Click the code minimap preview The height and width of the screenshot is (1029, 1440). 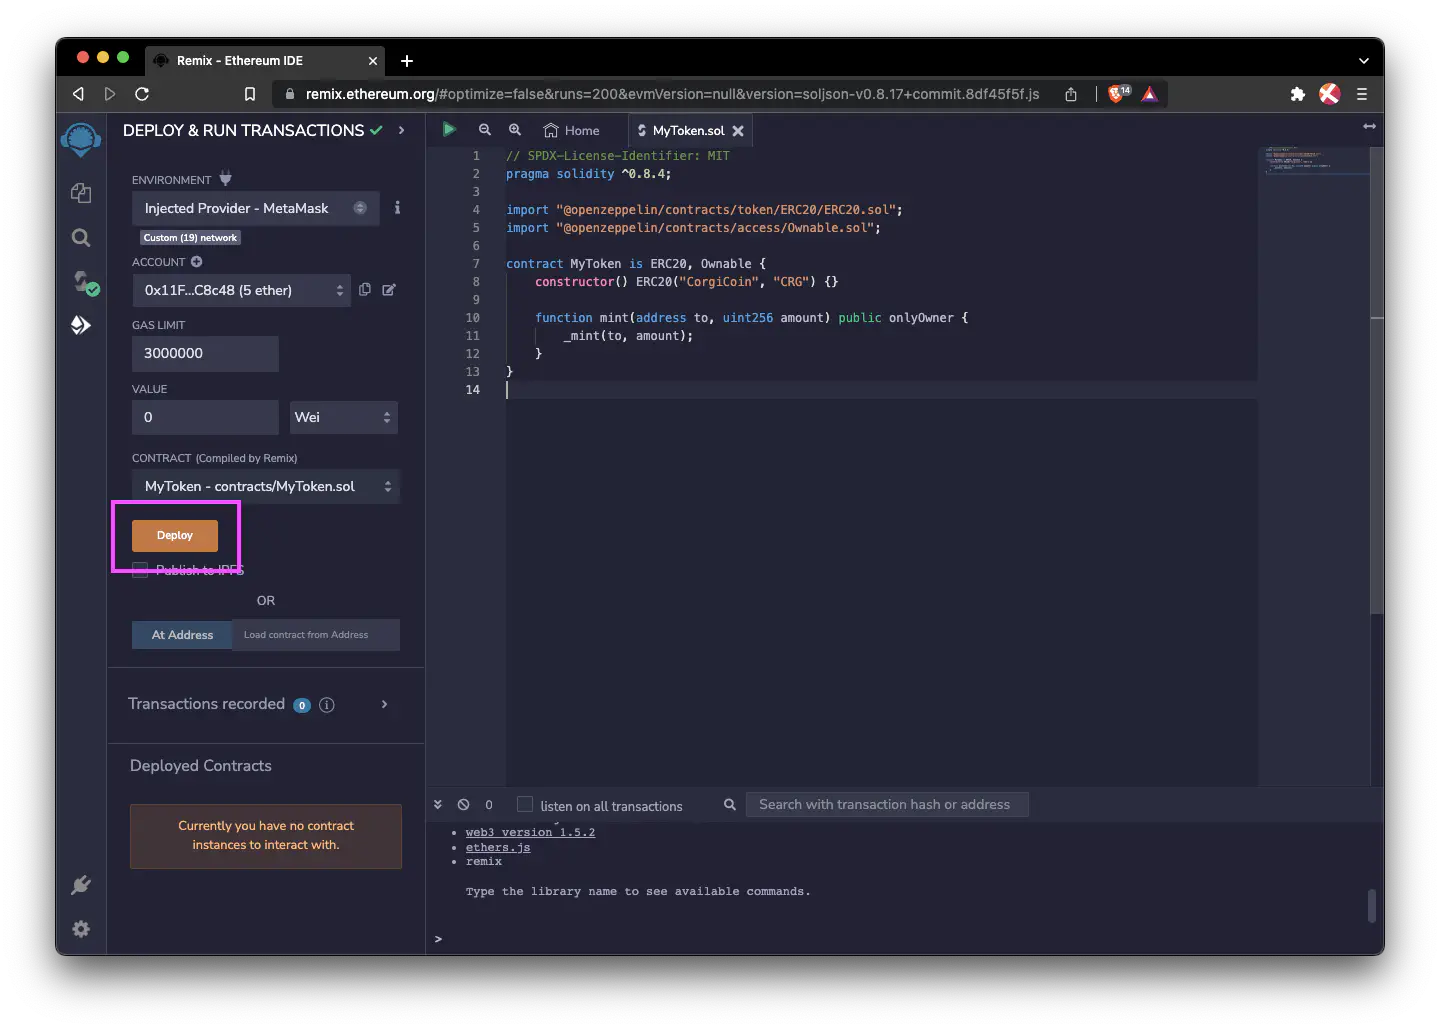[x=1313, y=162]
